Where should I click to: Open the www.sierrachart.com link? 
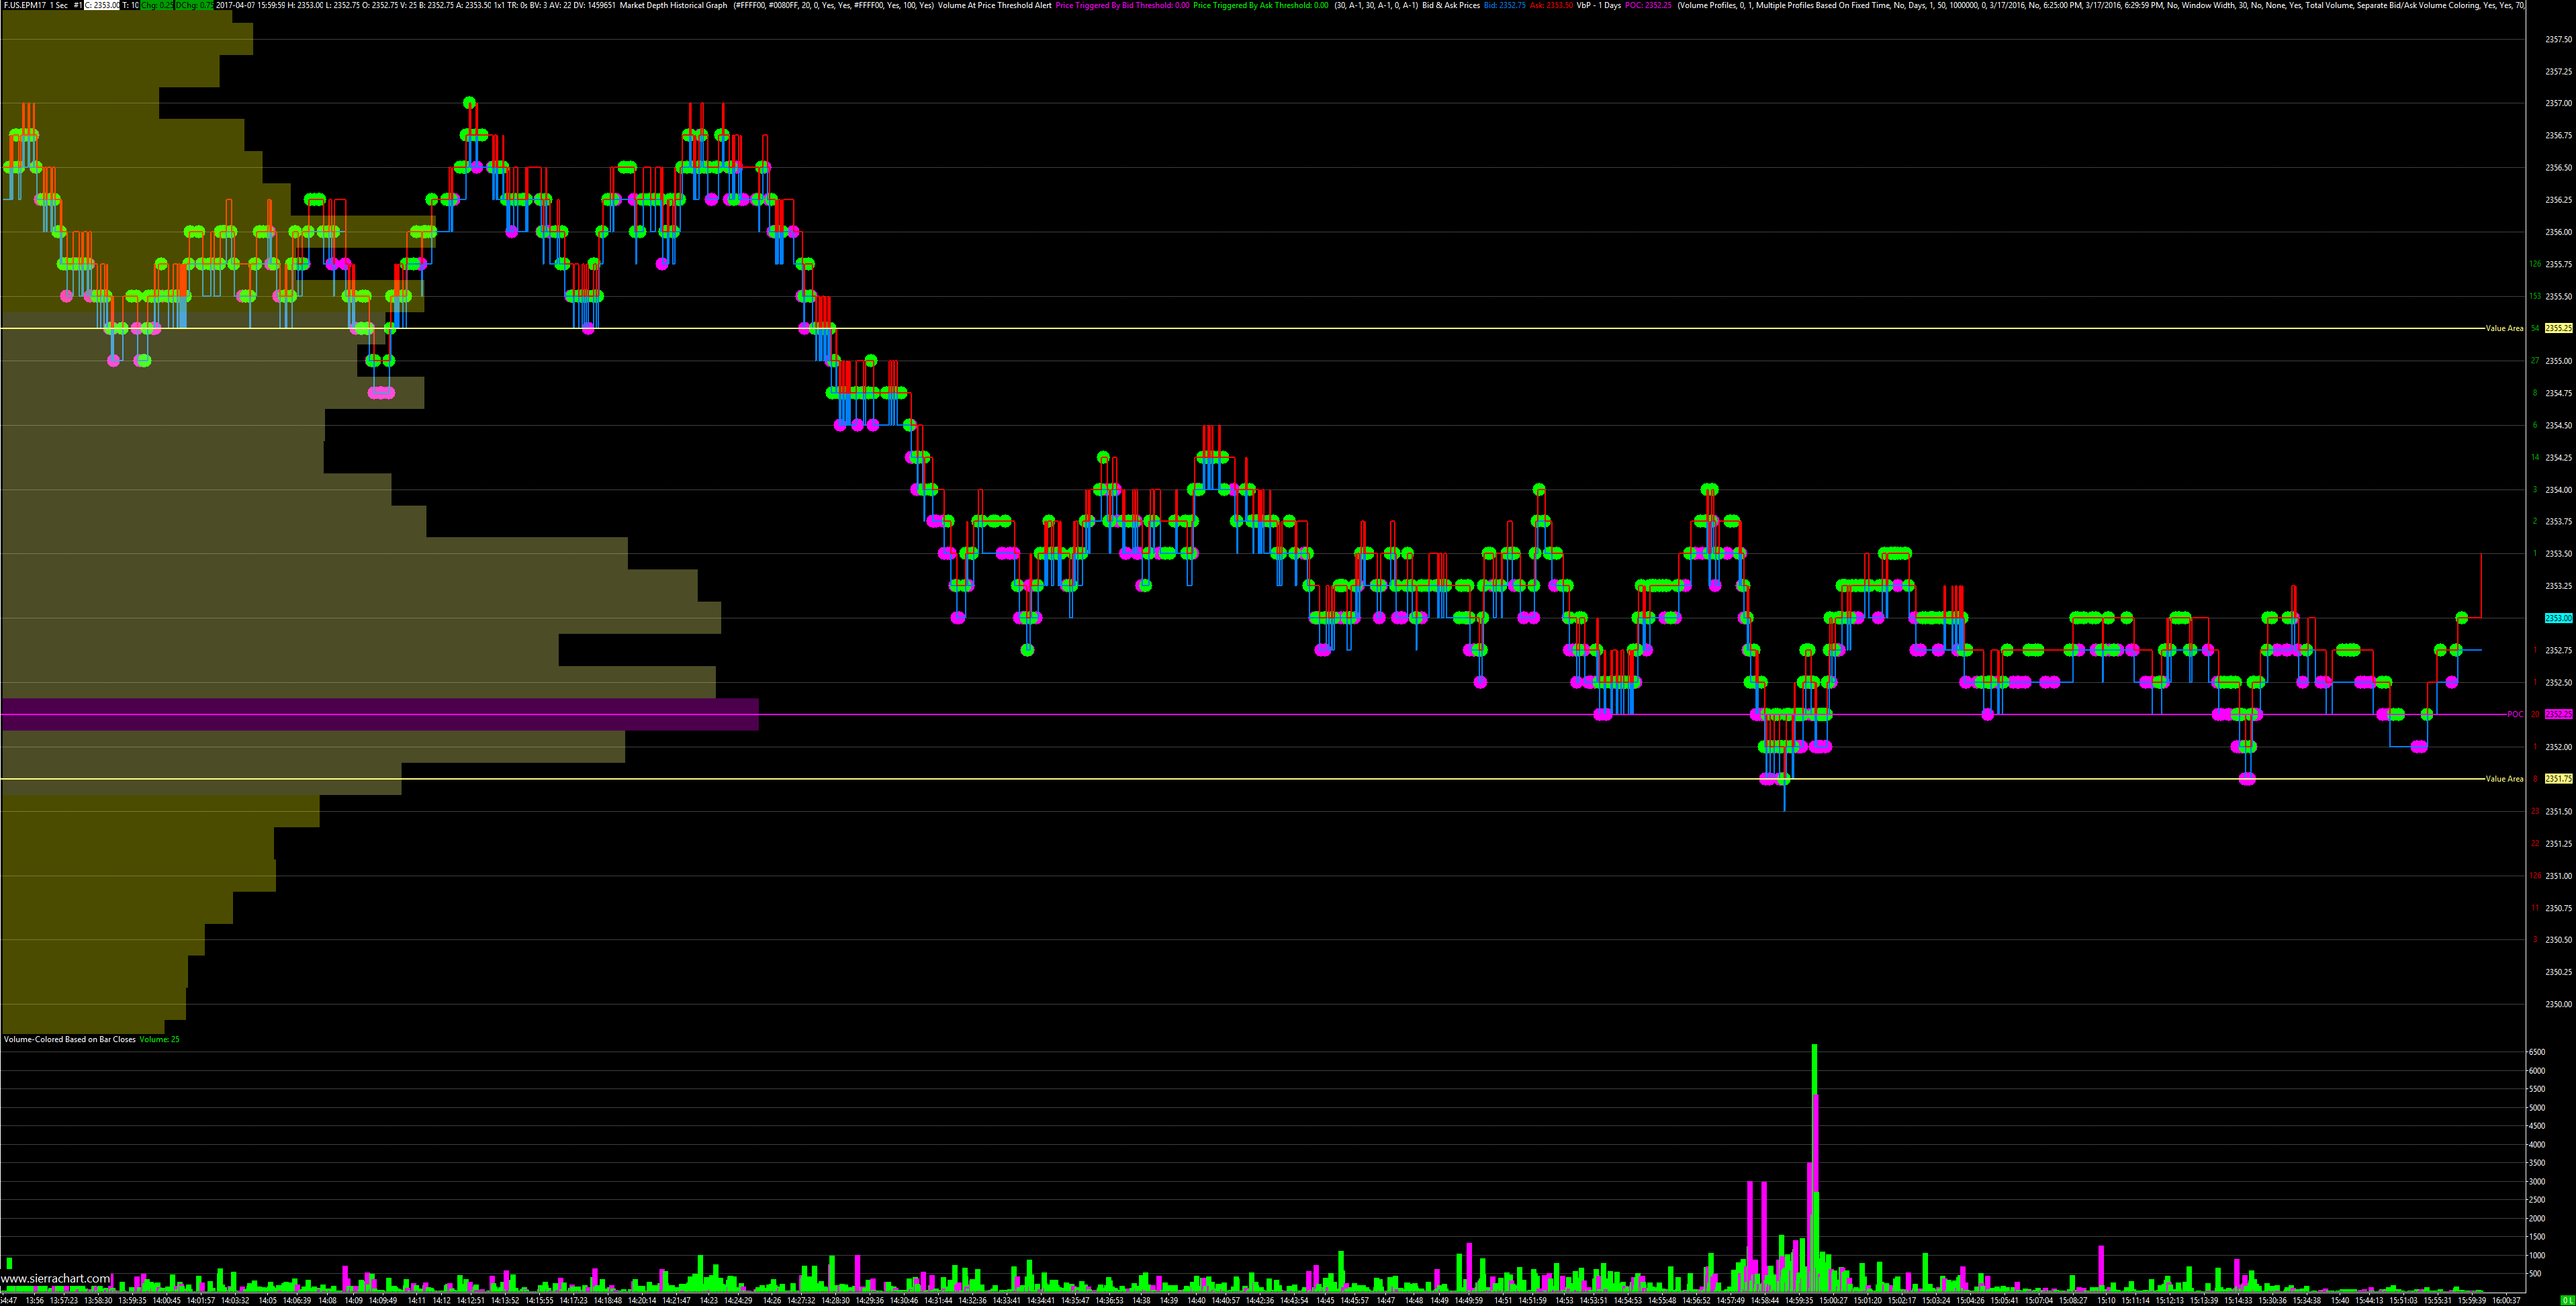(x=56, y=1278)
